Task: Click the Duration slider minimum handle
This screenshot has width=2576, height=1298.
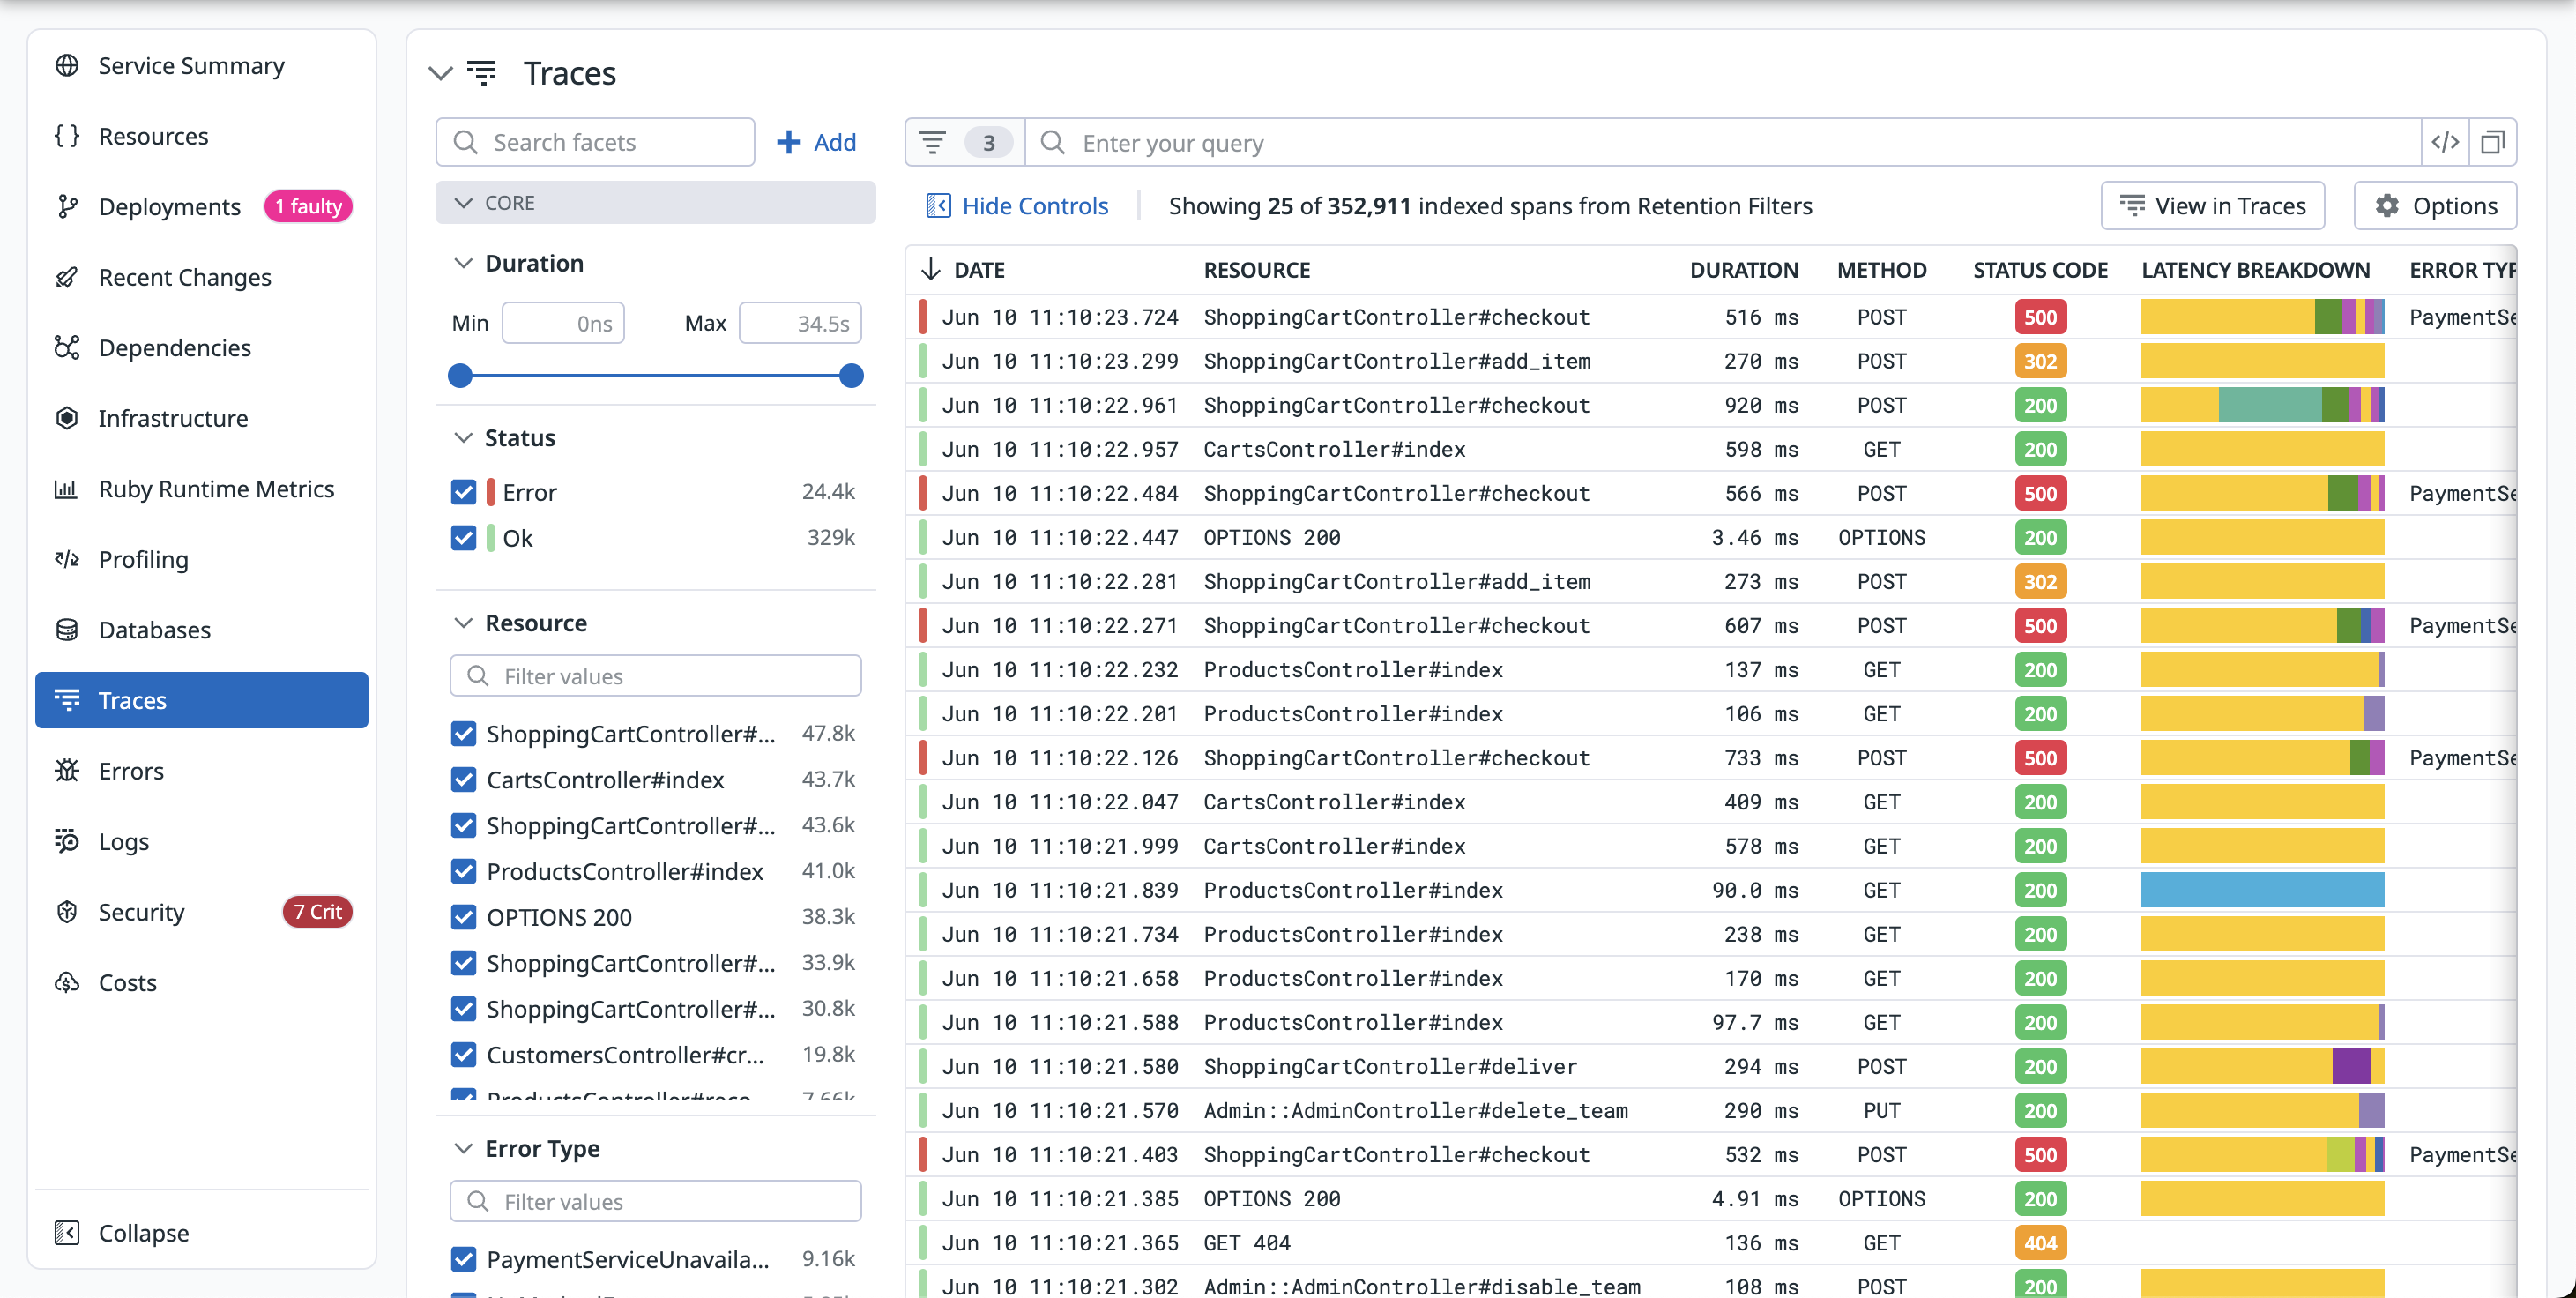Action: point(460,376)
